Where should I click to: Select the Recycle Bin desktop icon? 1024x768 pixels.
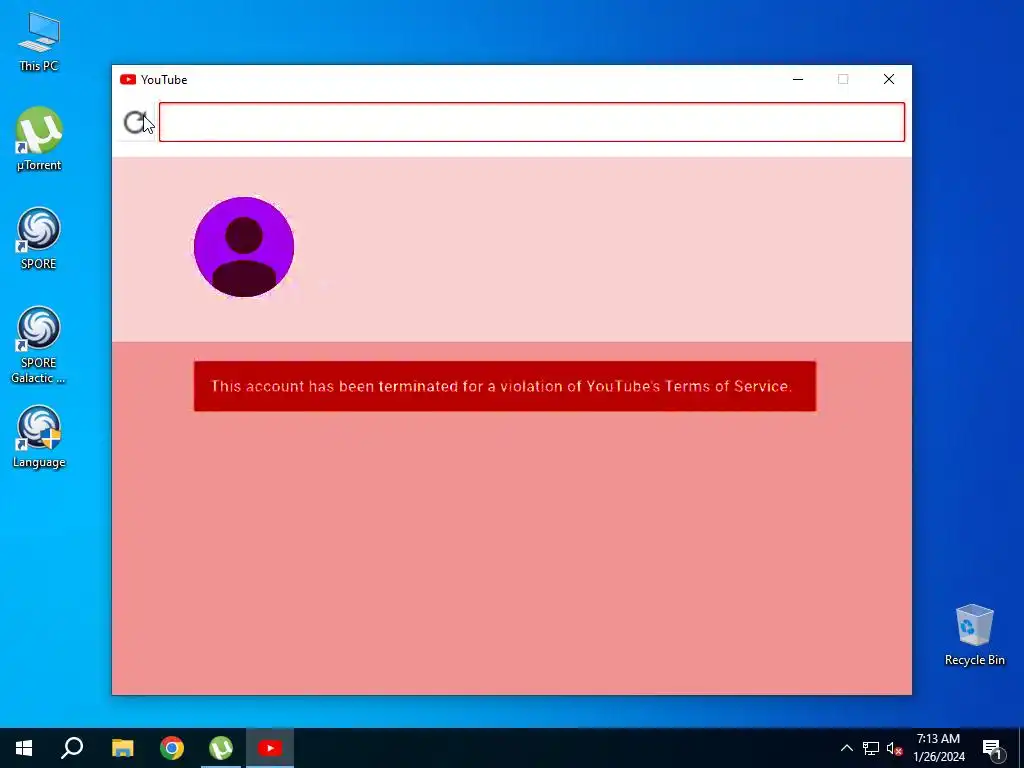pyautogui.click(x=974, y=635)
